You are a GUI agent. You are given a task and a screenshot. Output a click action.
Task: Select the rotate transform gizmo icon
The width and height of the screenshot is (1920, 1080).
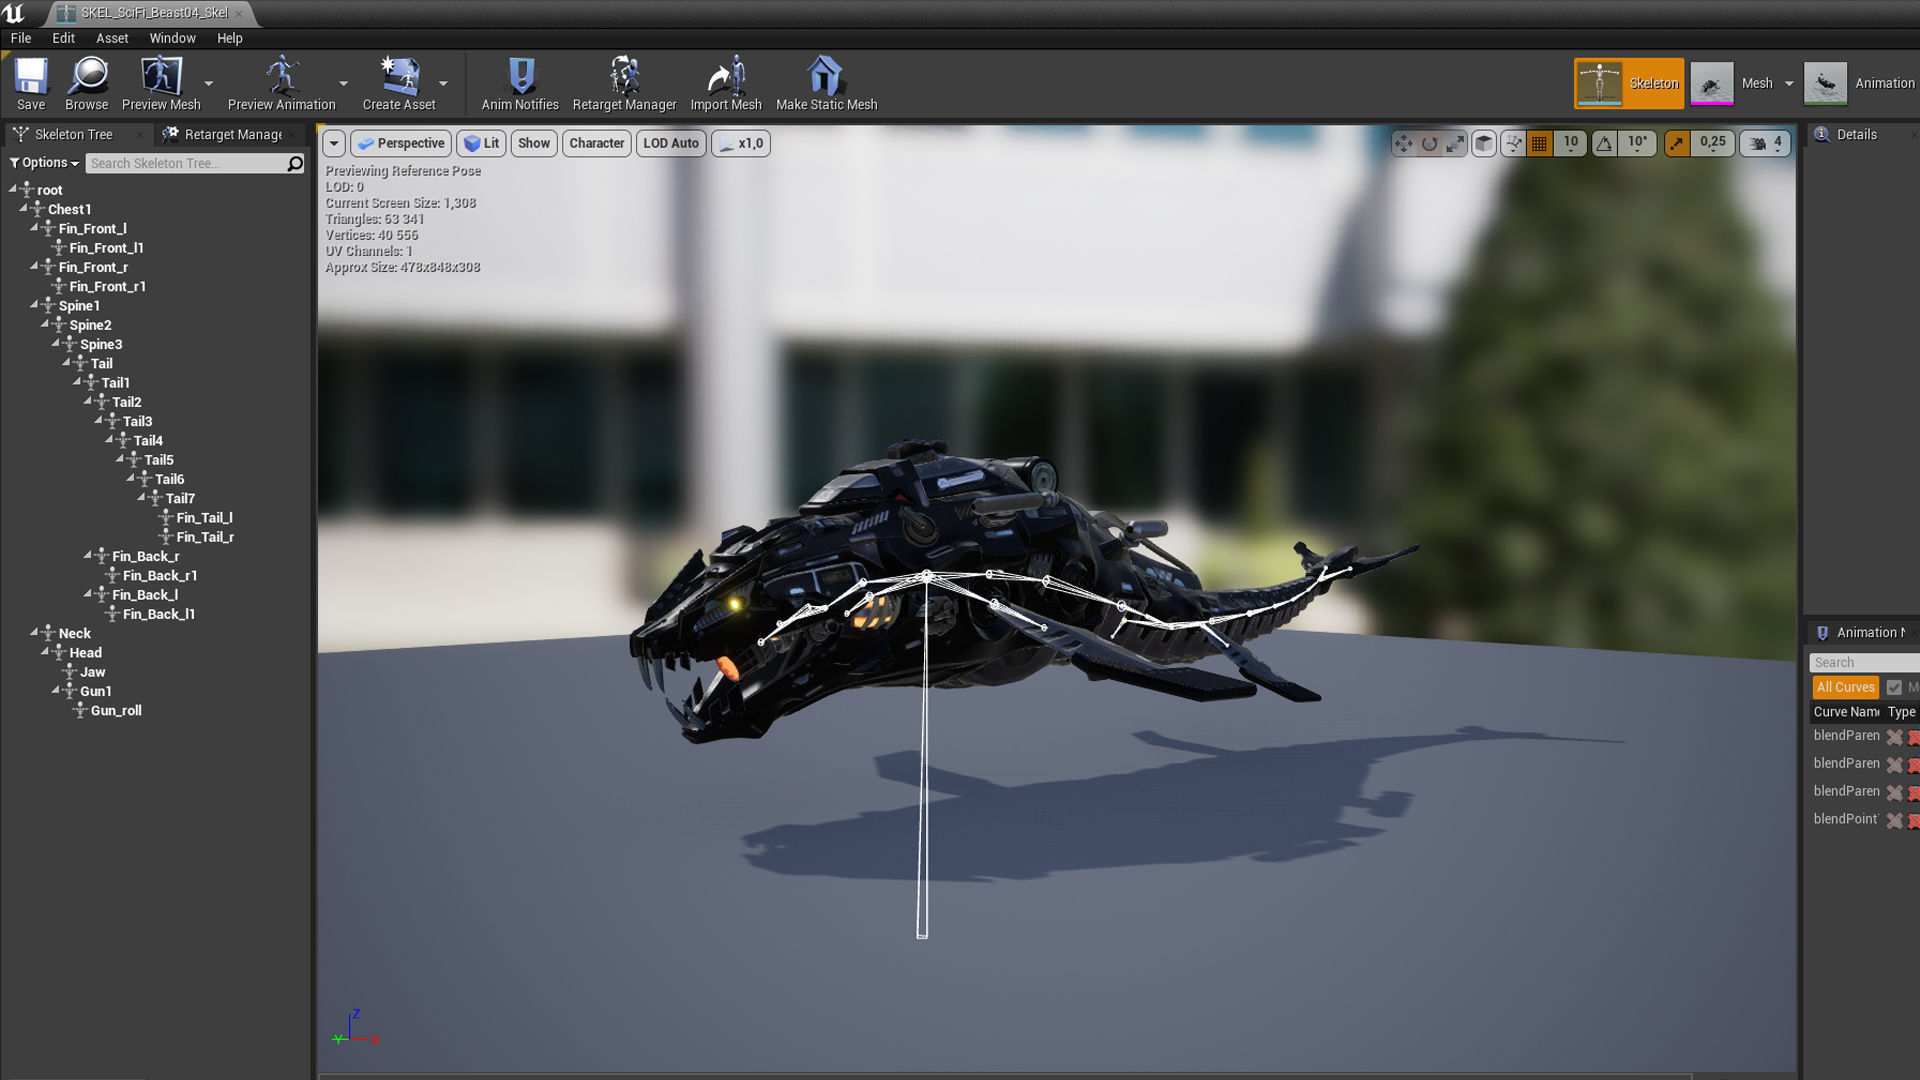coord(1429,144)
